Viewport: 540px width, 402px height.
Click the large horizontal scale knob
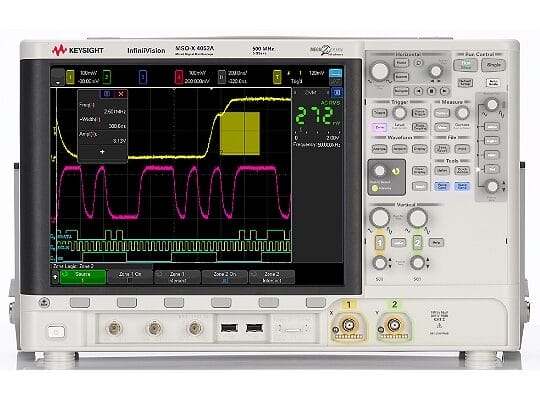click(x=380, y=71)
